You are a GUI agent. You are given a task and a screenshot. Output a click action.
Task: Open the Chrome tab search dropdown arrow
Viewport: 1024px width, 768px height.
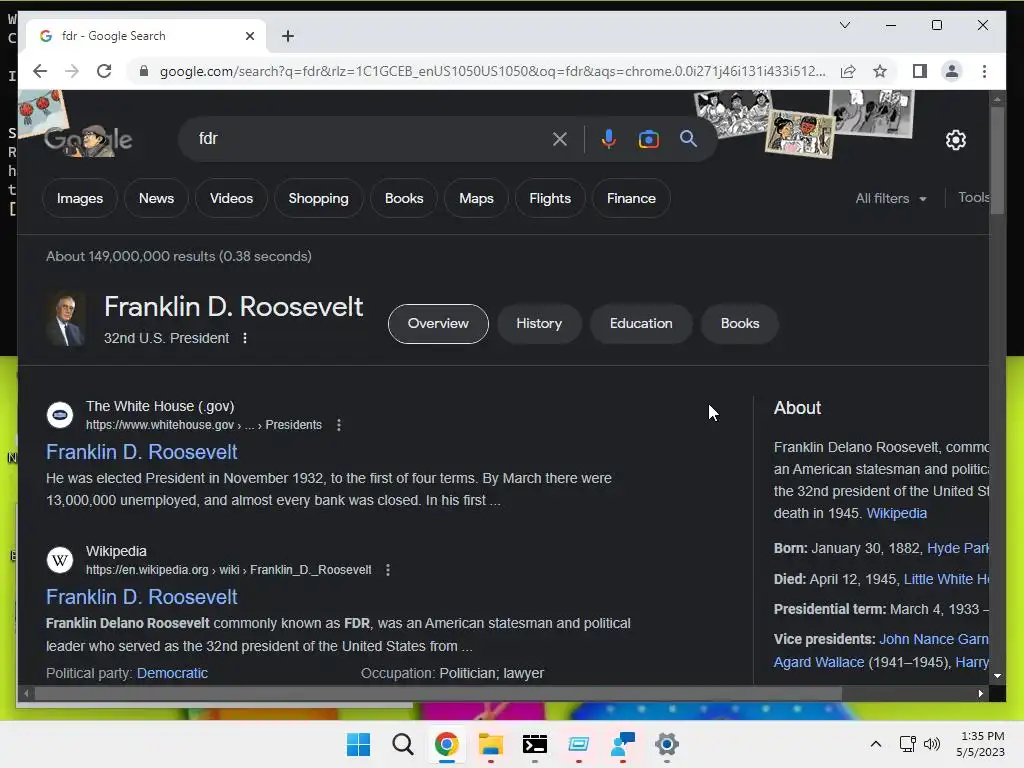[844, 25]
